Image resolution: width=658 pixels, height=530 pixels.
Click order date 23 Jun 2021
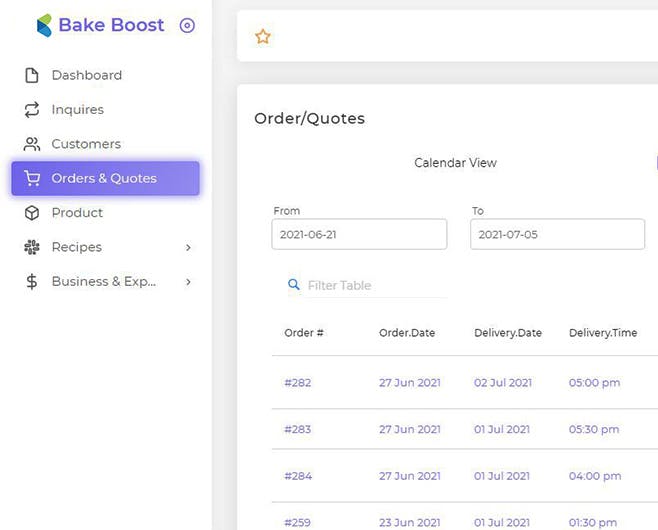410,522
